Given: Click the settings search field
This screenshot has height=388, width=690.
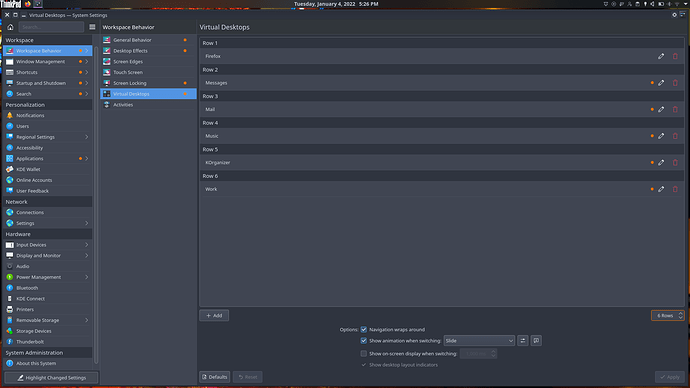Looking at the screenshot, I should tap(51, 27).
